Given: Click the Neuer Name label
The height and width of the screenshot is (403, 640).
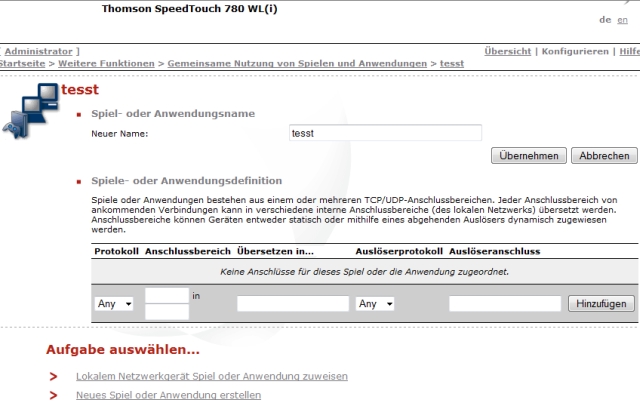Looking at the screenshot, I should (120, 134).
